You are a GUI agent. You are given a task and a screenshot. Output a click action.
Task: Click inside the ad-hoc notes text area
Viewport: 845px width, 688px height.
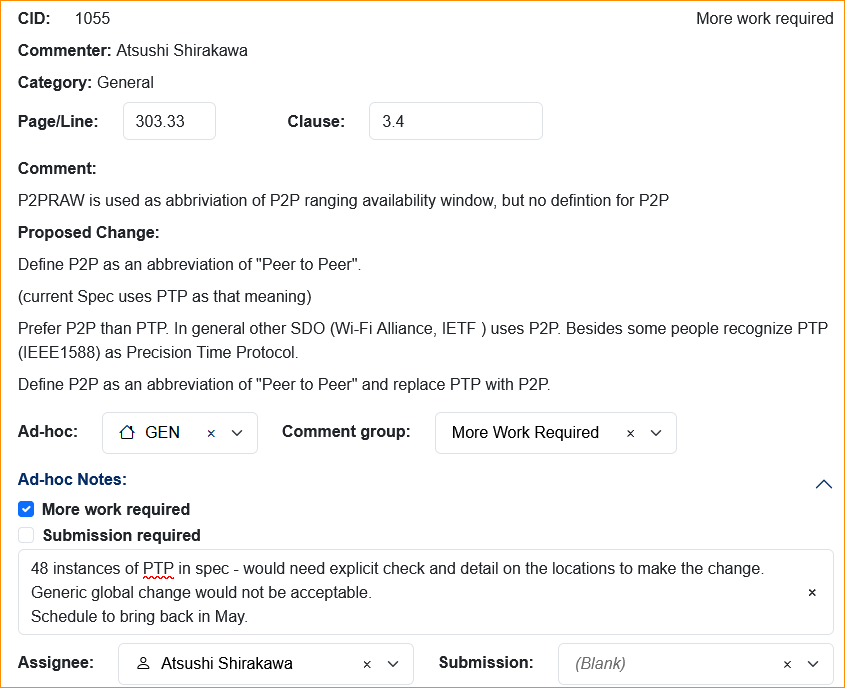[400, 592]
